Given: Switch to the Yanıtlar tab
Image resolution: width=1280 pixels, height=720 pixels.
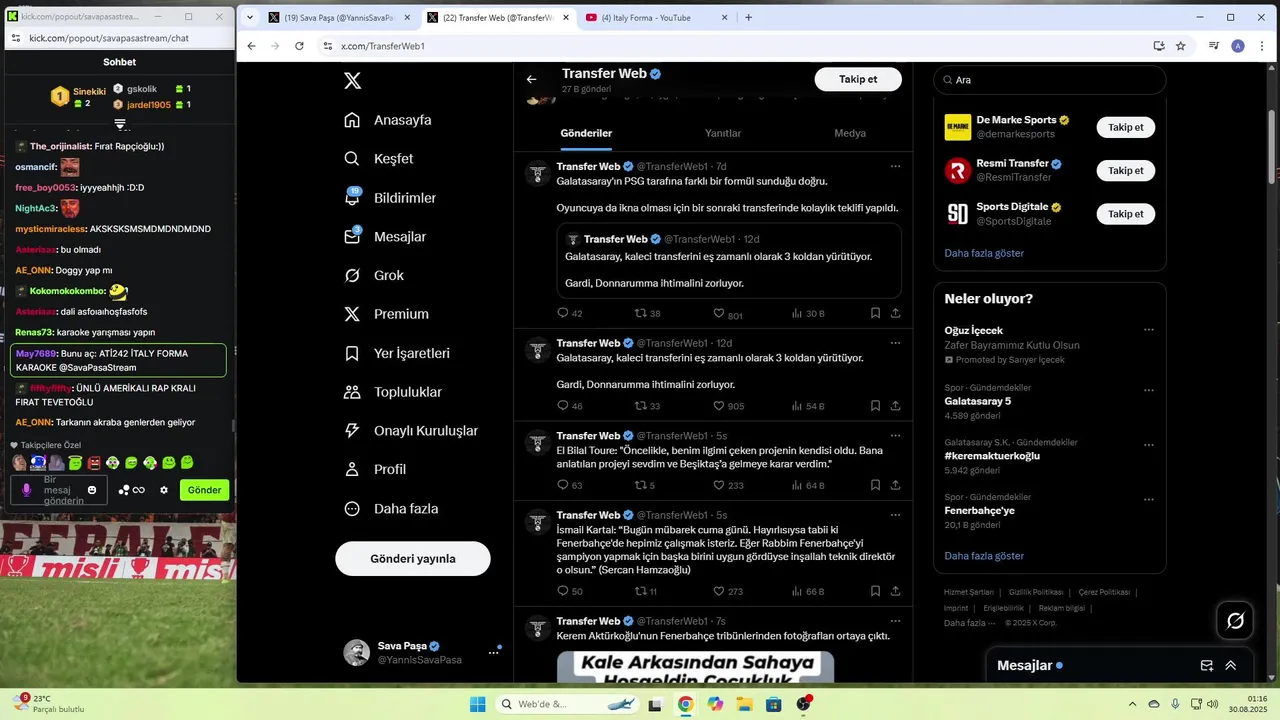Looking at the screenshot, I should pyautogui.click(x=723, y=133).
